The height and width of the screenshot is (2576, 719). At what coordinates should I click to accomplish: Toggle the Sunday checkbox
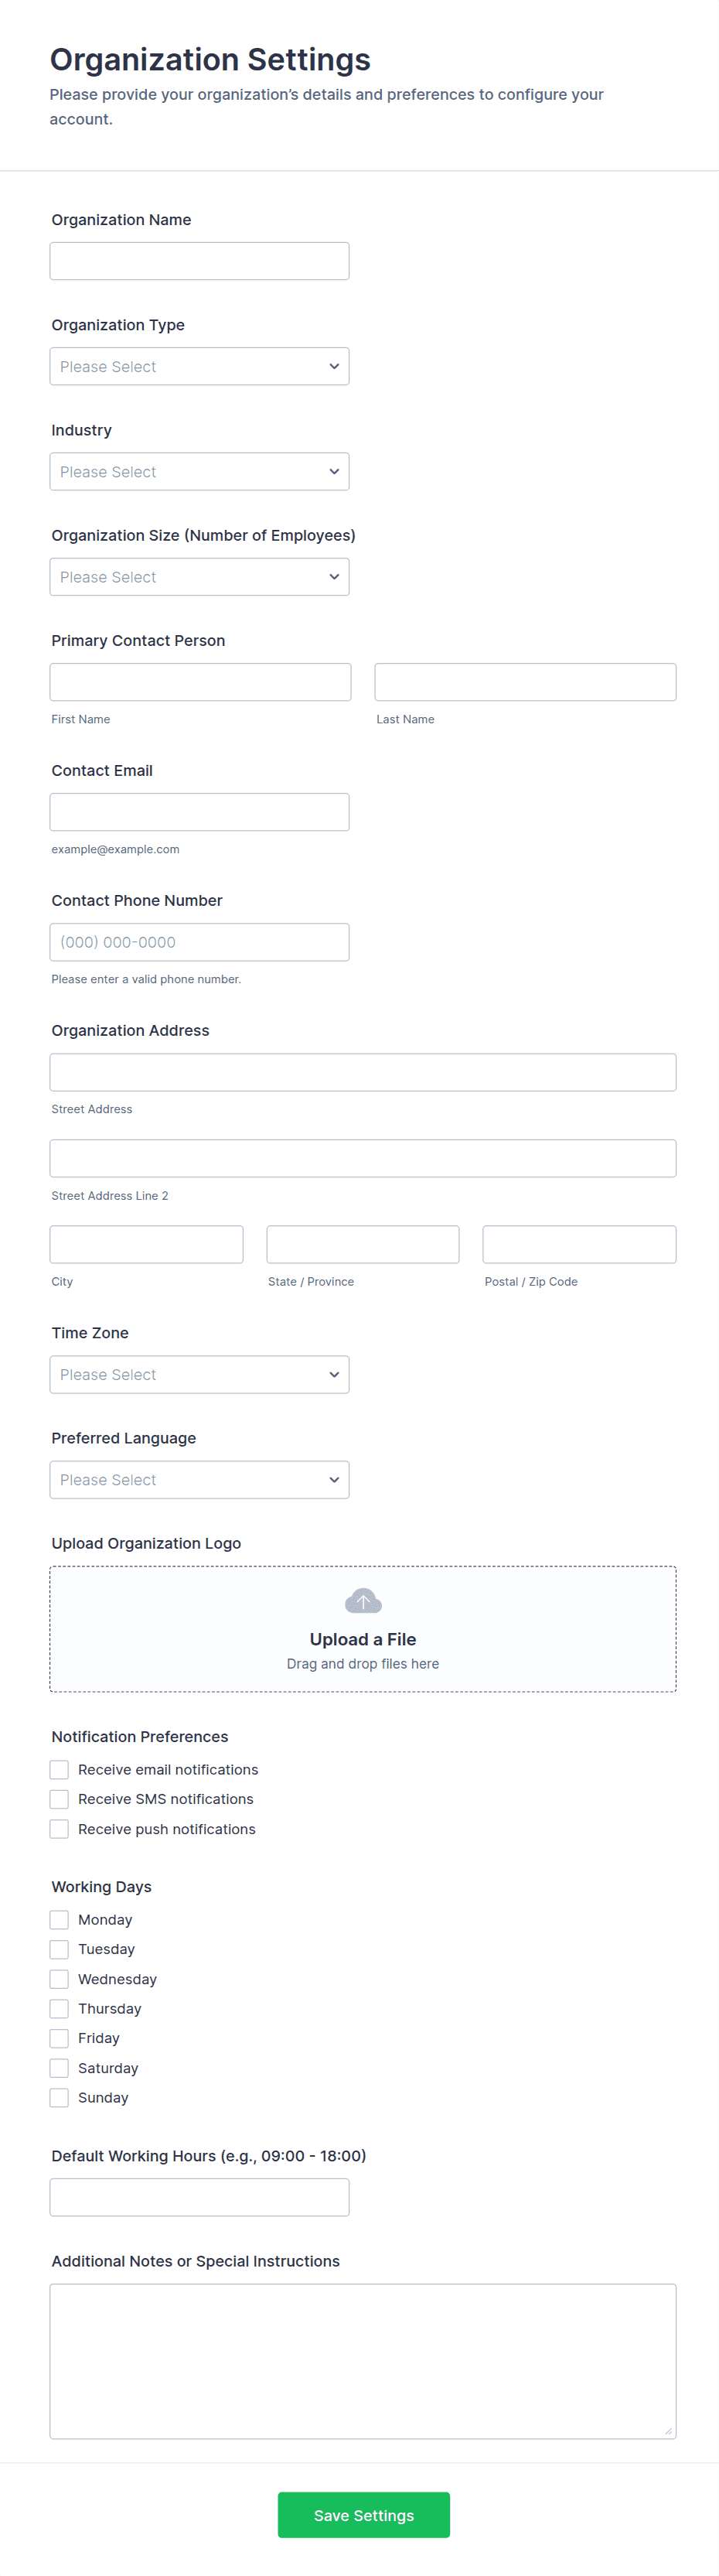click(60, 2097)
